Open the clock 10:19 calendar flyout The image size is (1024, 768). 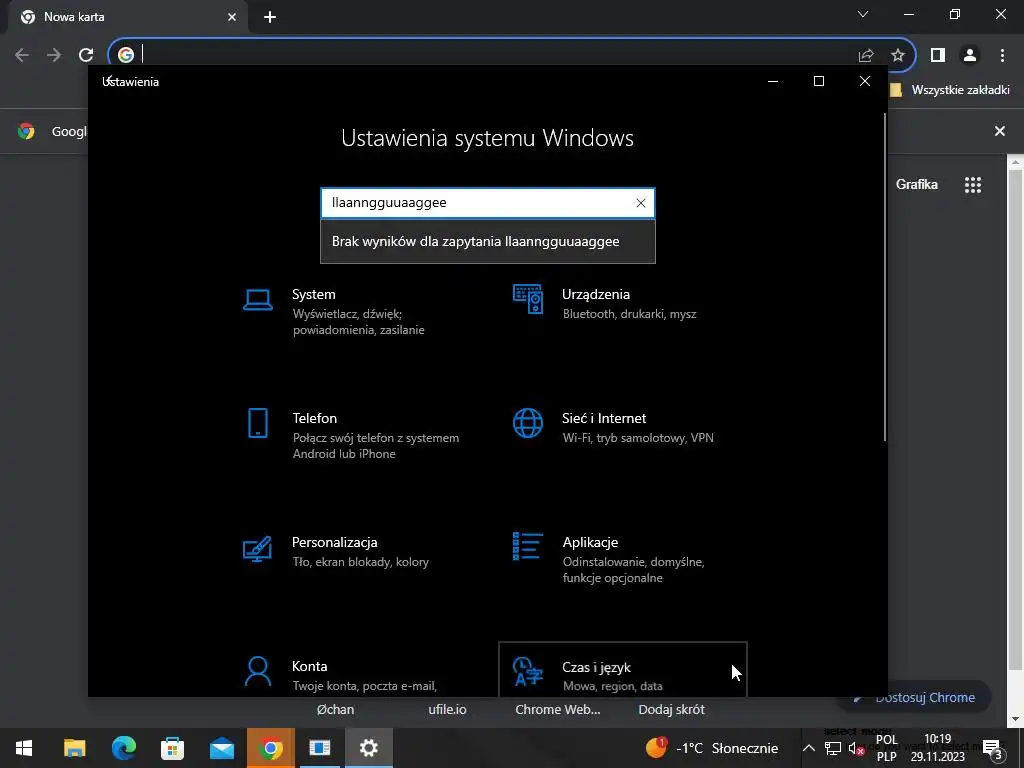(938, 748)
